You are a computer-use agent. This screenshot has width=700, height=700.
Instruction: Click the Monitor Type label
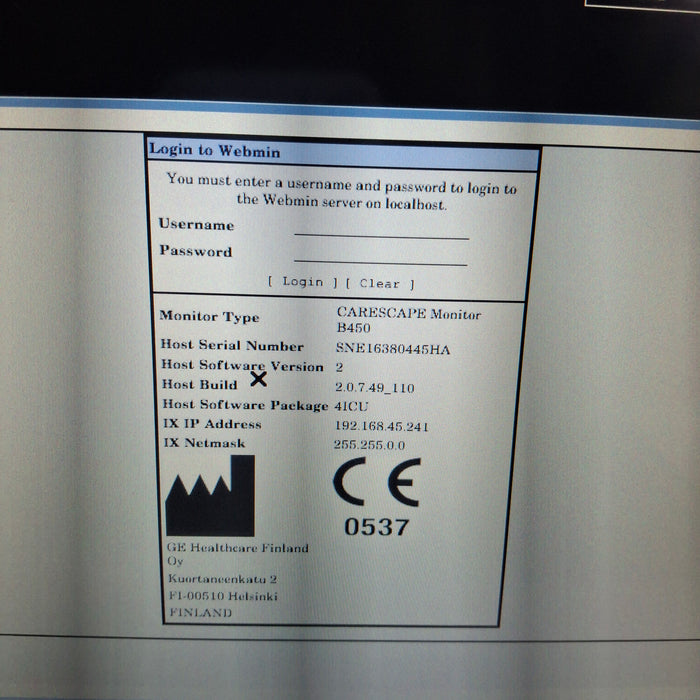pyautogui.click(x=209, y=317)
